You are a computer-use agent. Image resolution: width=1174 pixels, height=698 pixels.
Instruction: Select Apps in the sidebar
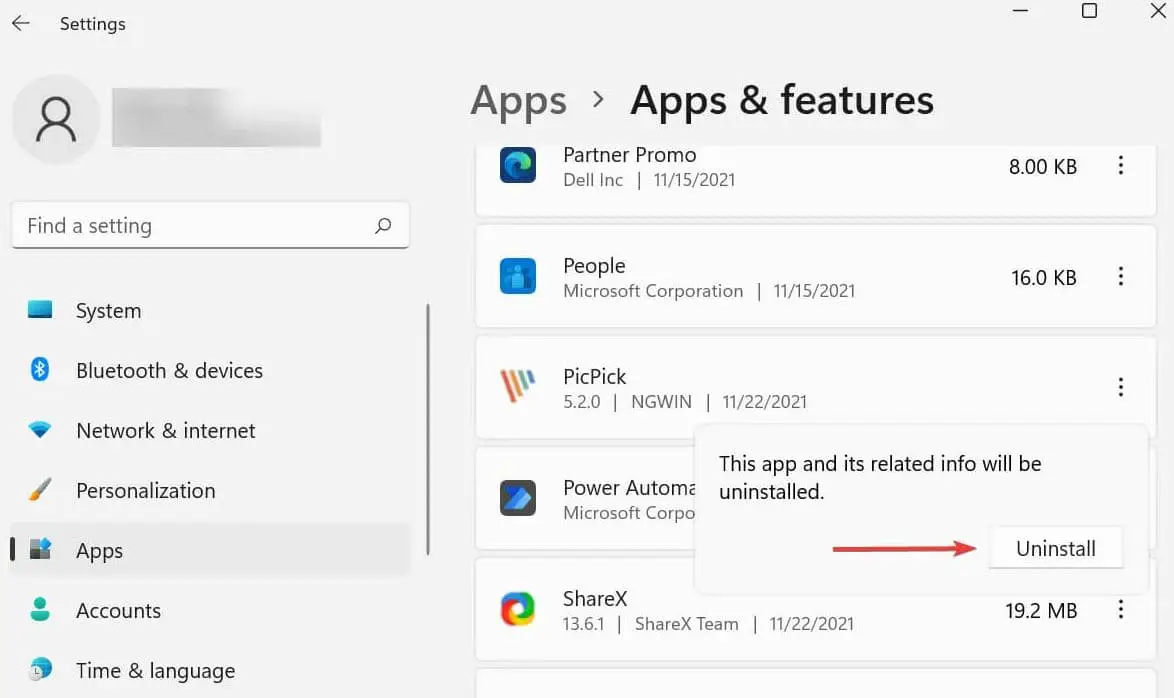point(99,550)
